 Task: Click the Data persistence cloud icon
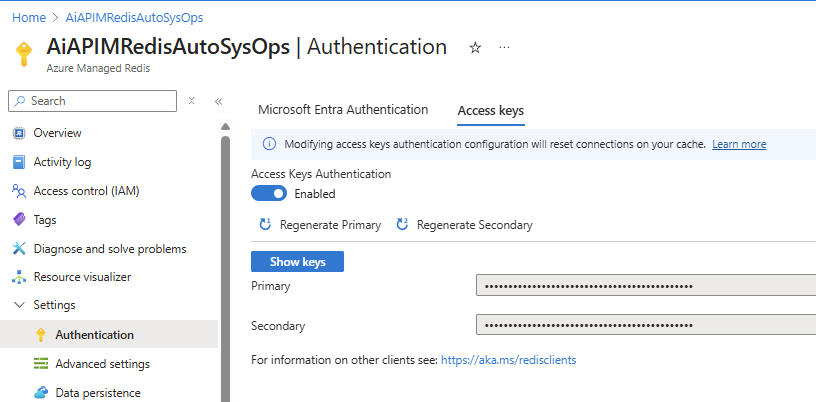point(41,392)
